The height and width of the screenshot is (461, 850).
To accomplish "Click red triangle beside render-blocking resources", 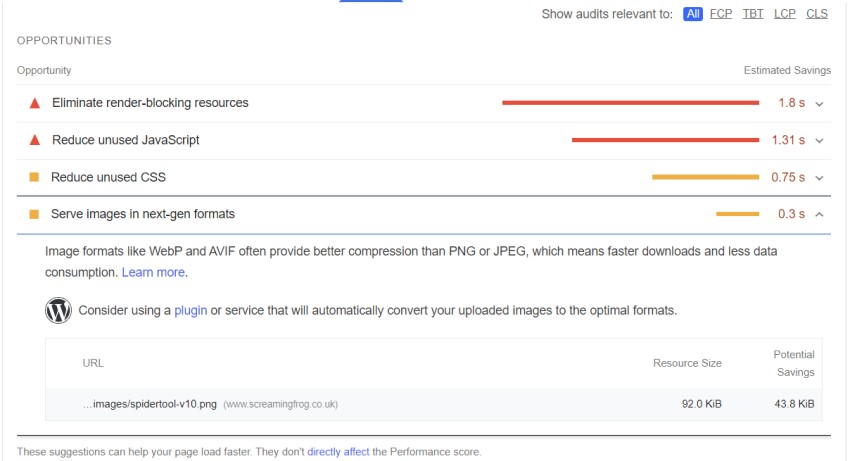I will (34, 103).
